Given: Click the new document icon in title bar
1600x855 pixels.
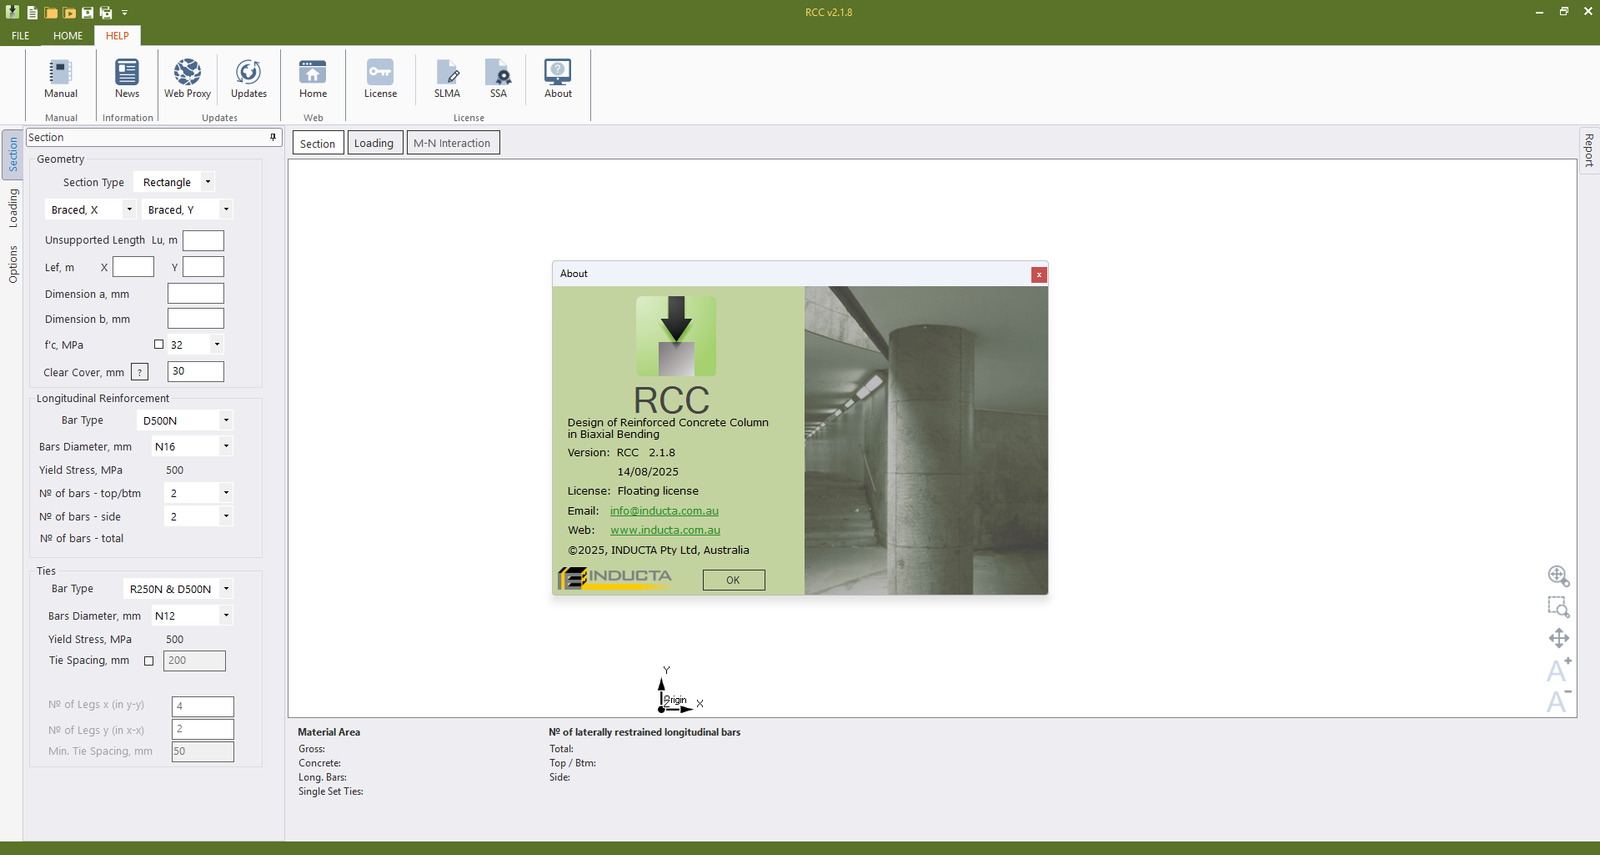Looking at the screenshot, I should [32, 12].
